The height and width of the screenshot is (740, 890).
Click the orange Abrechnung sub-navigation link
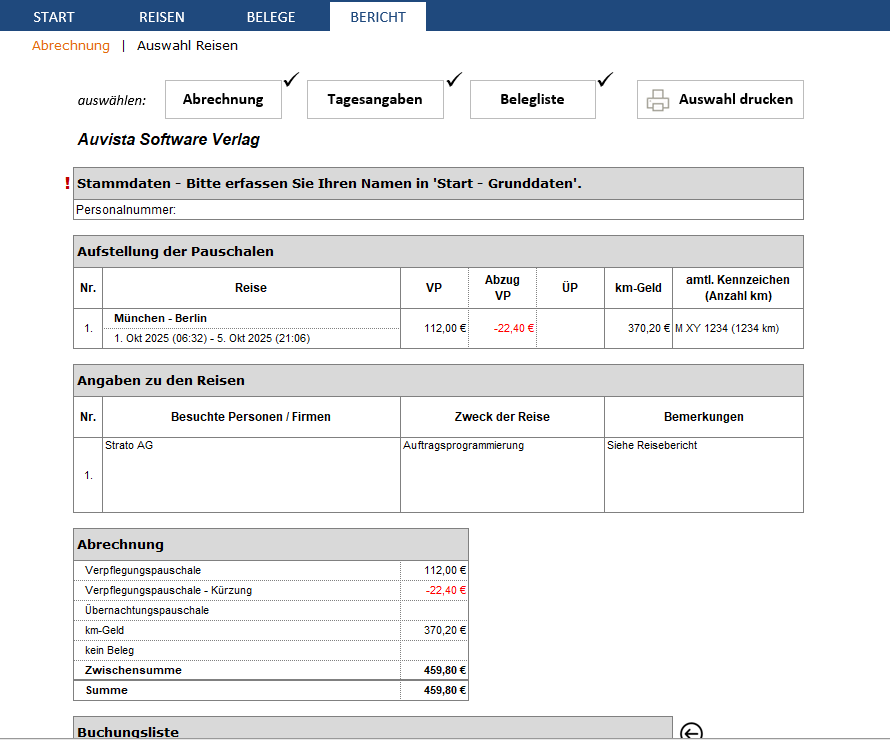click(x=71, y=45)
